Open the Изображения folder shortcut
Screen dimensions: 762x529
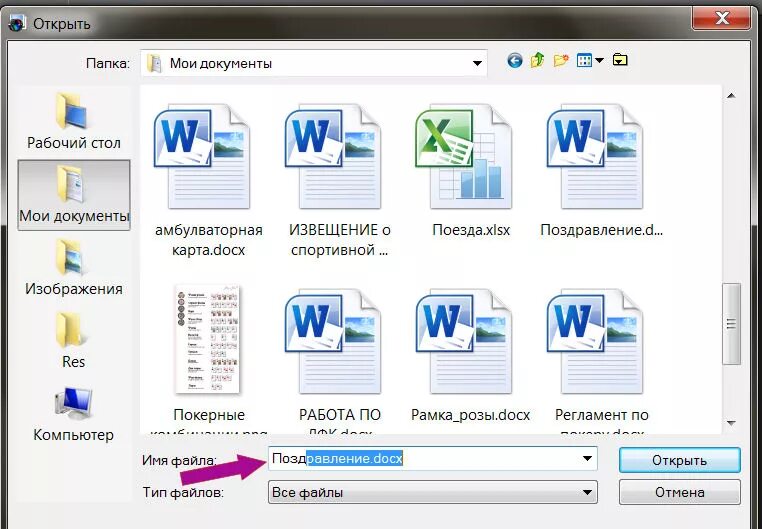pyautogui.click(x=74, y=267)
